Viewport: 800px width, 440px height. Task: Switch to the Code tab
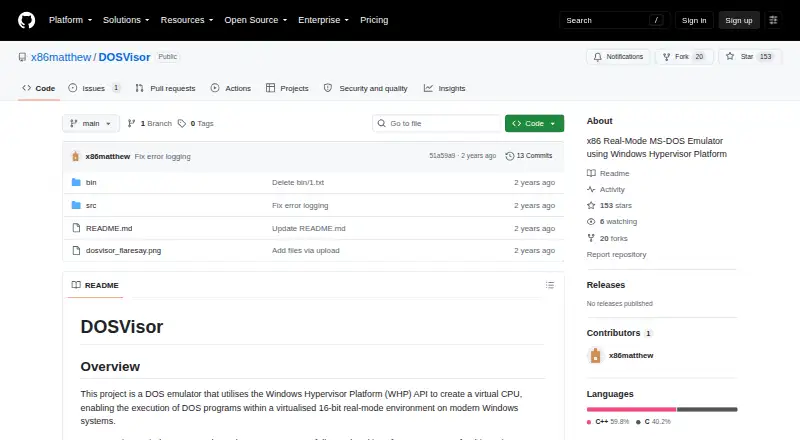click(x=39, y=88)
